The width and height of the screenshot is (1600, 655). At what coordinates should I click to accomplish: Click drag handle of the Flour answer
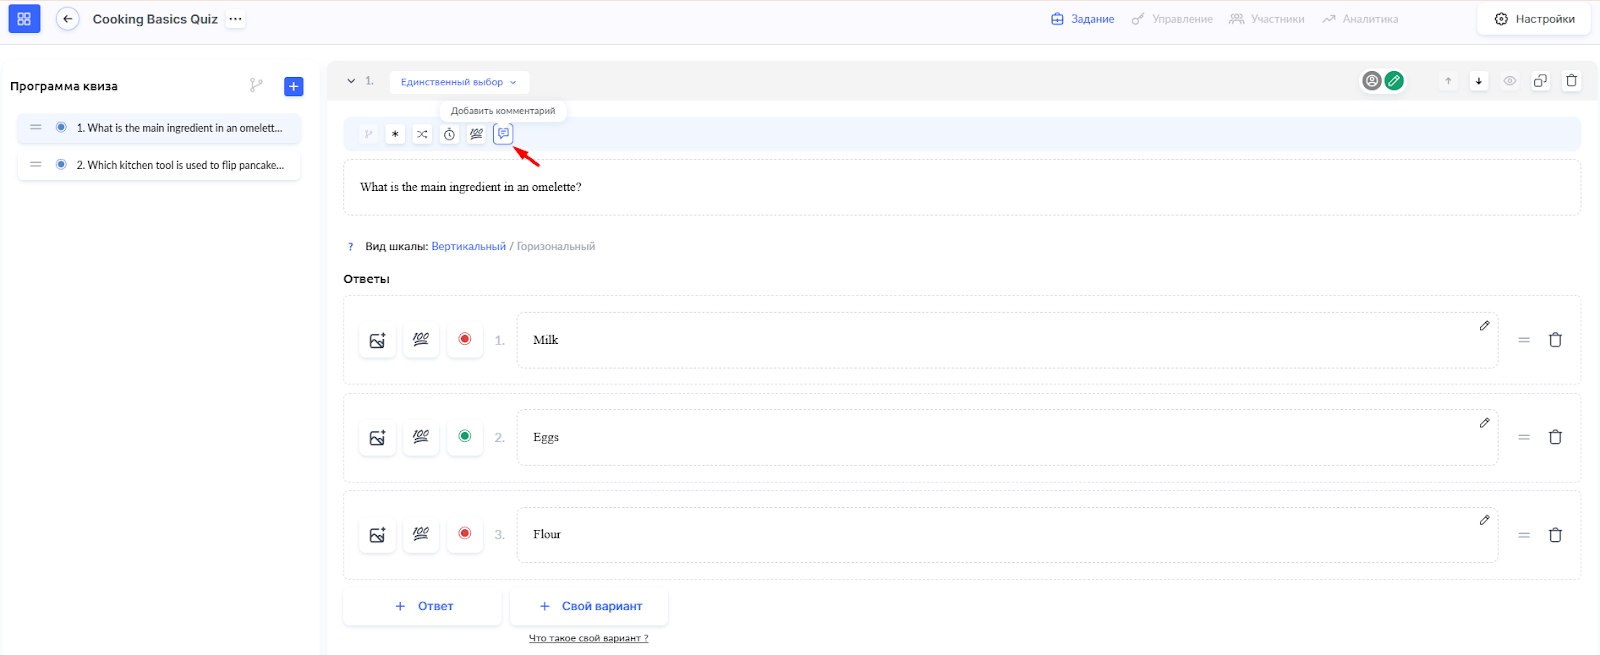1524,535
